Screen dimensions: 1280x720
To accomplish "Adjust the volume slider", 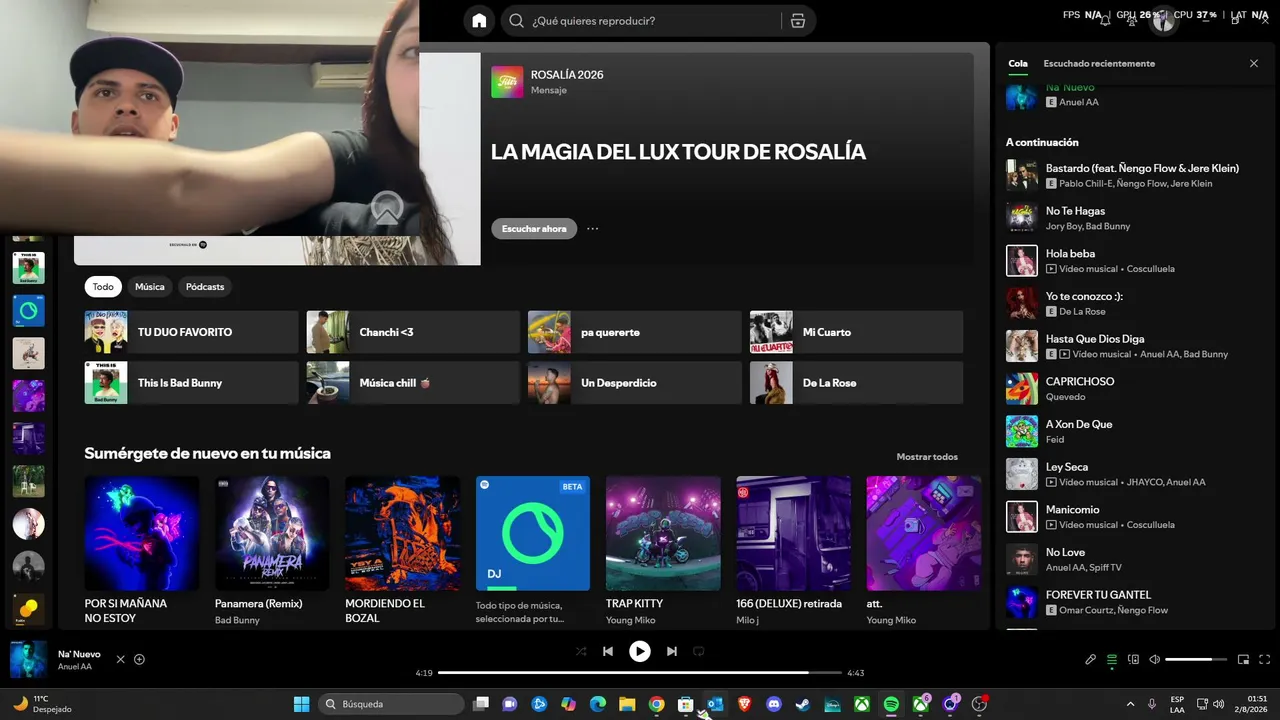I will [x=1196, y=659].
